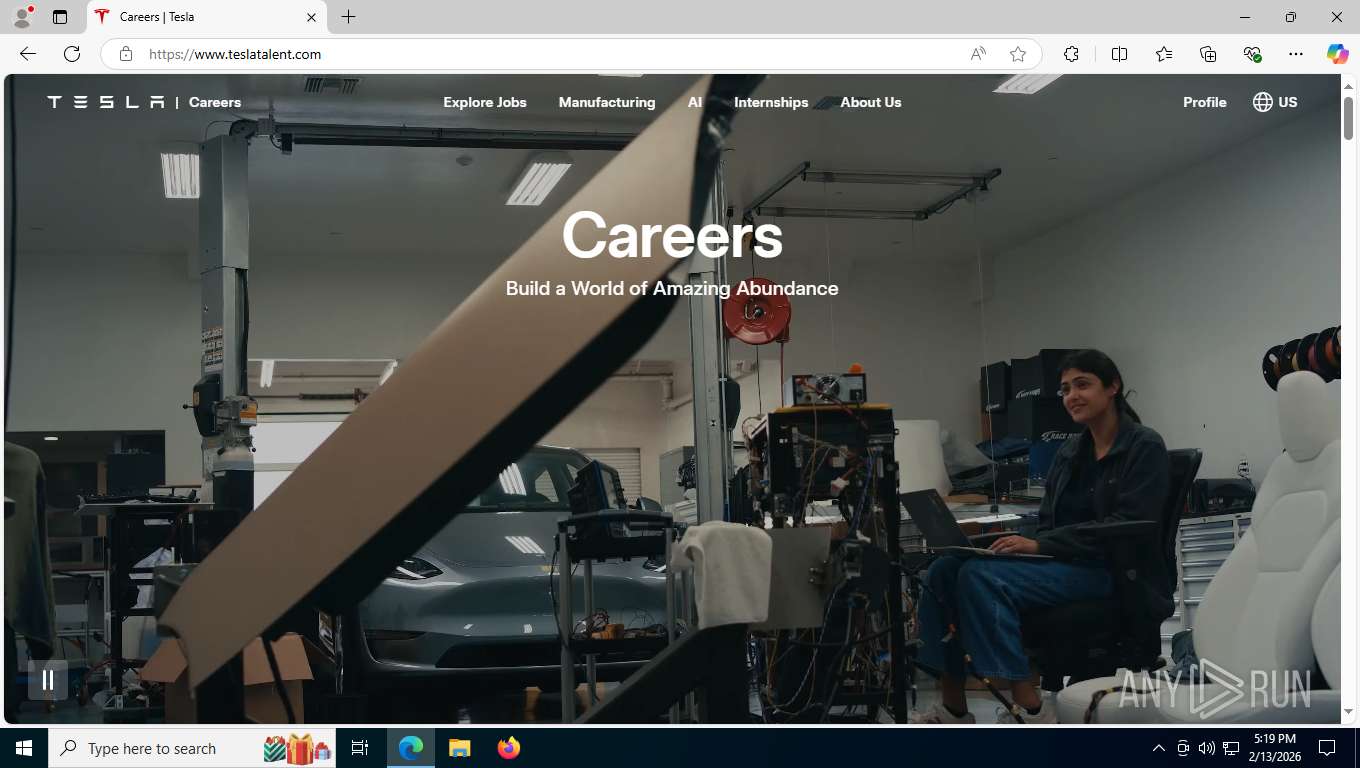Click the Careers main heading

(672, 236)
